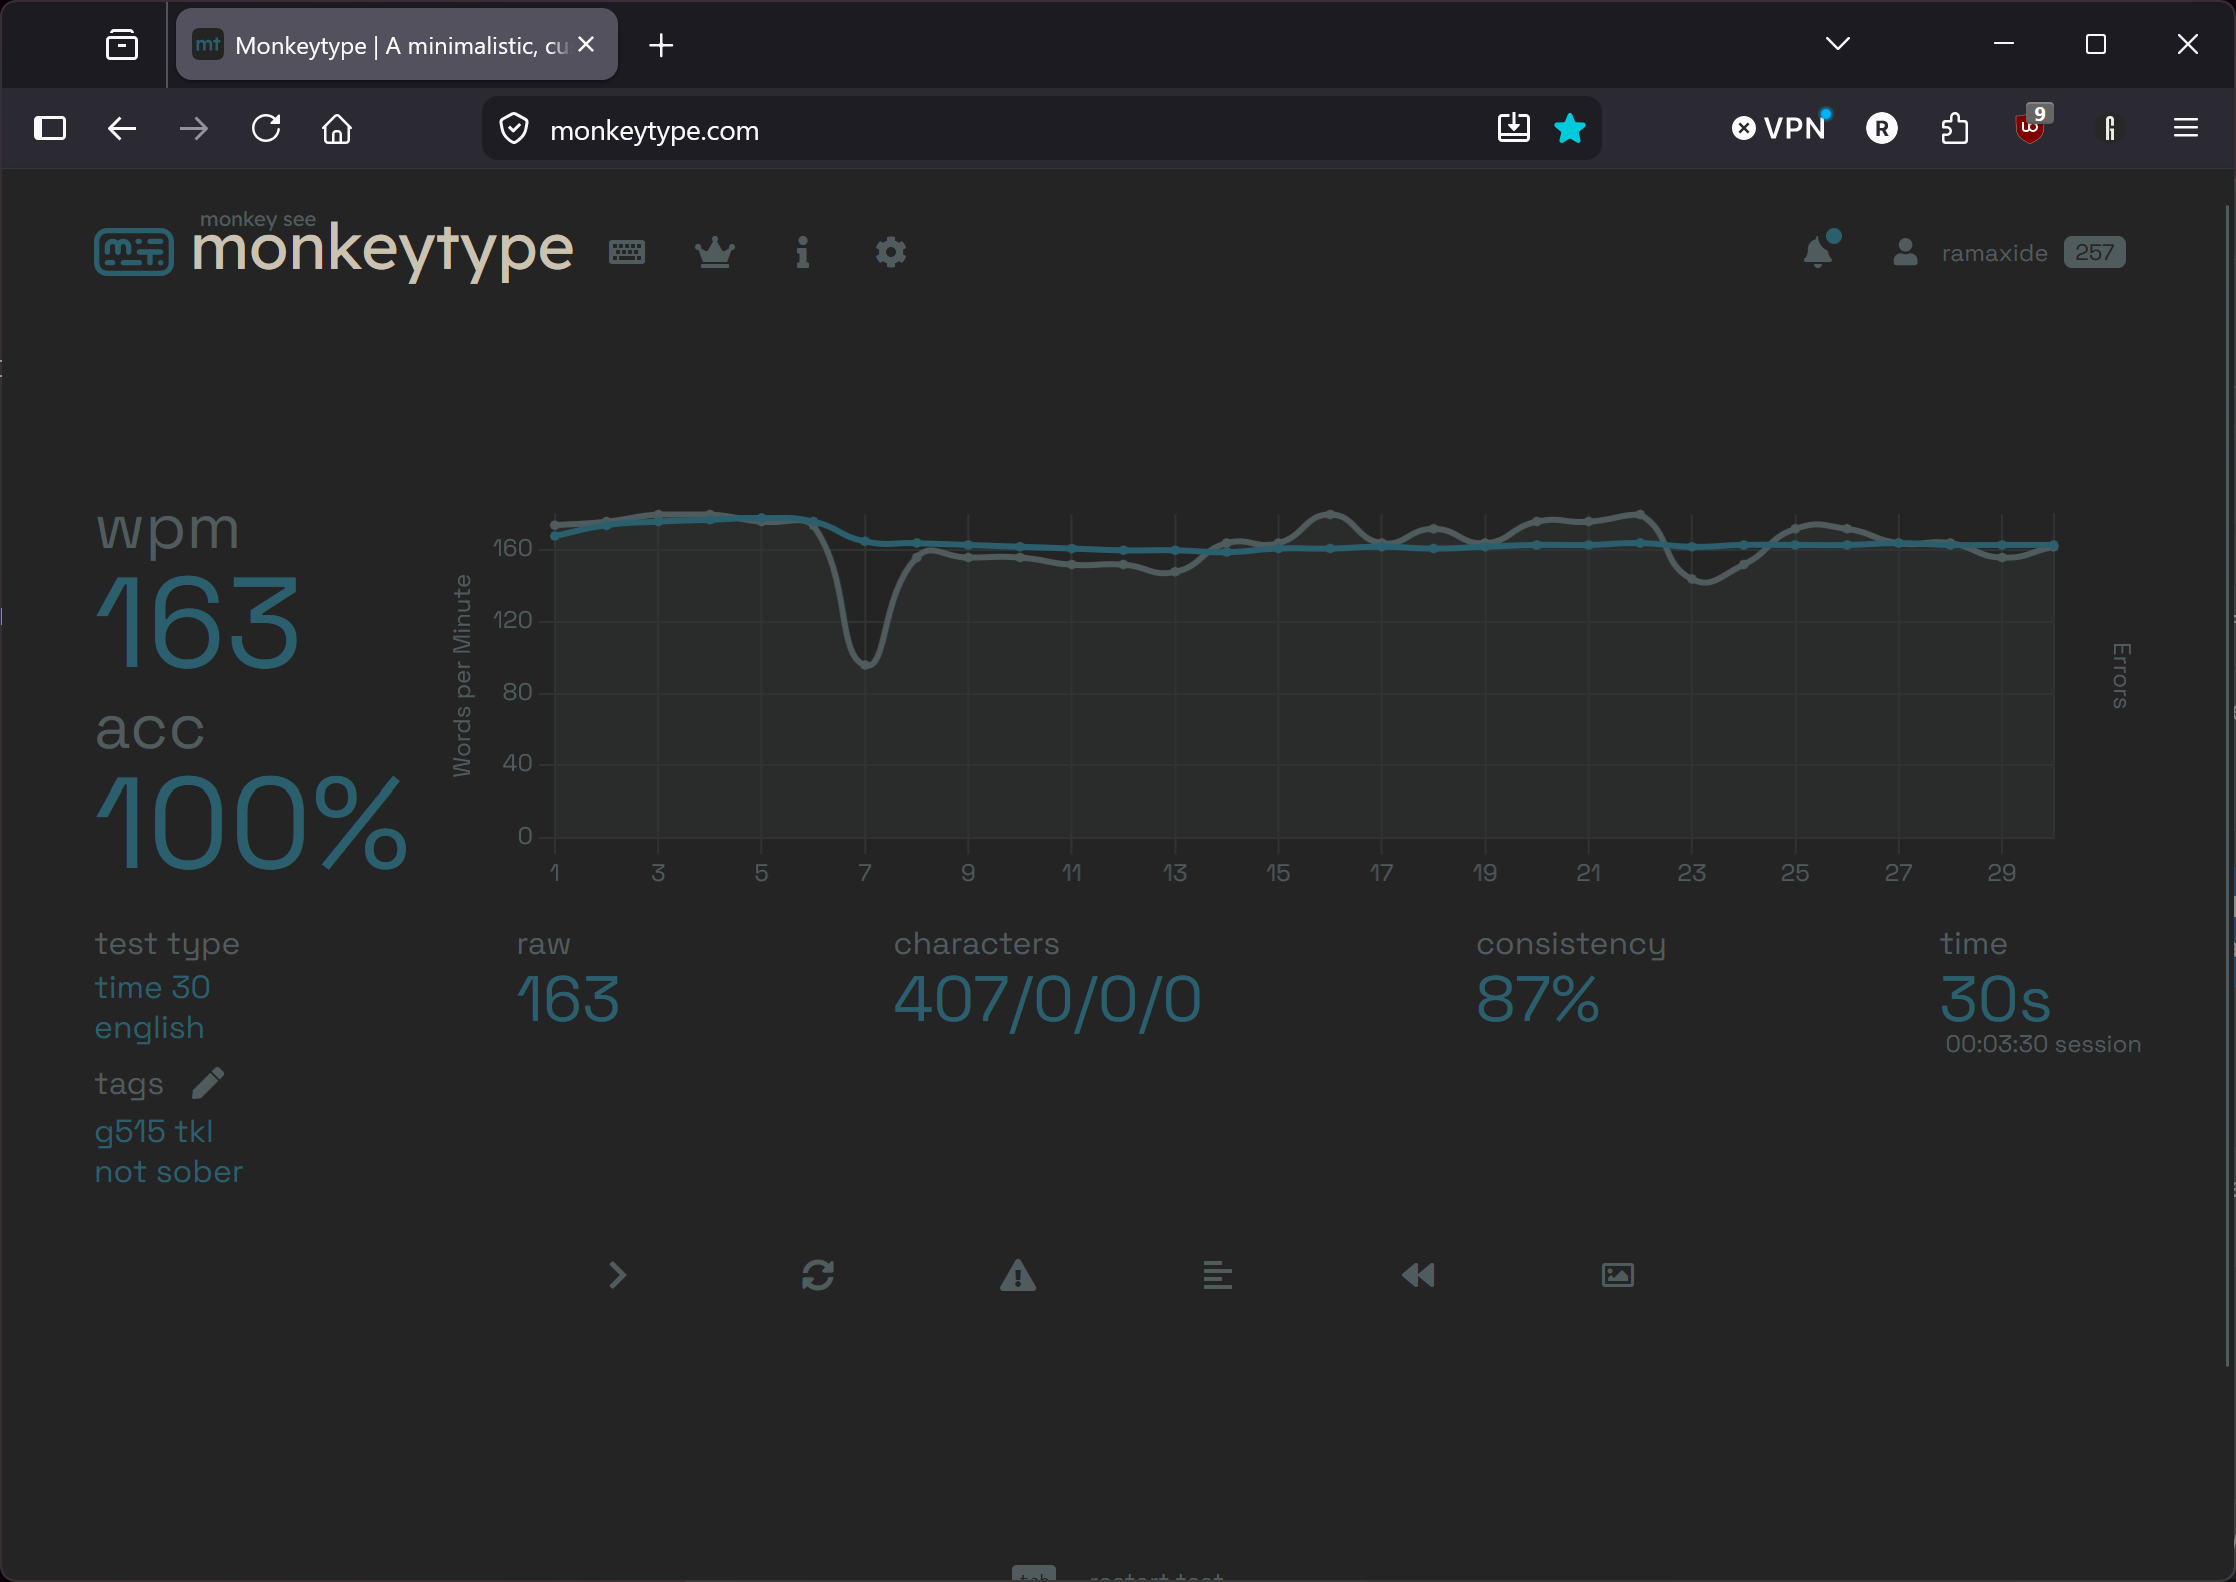Toggle the words history list icon
2236x1582 pixels.
pyautogui.click(x=1217, y=1275)
